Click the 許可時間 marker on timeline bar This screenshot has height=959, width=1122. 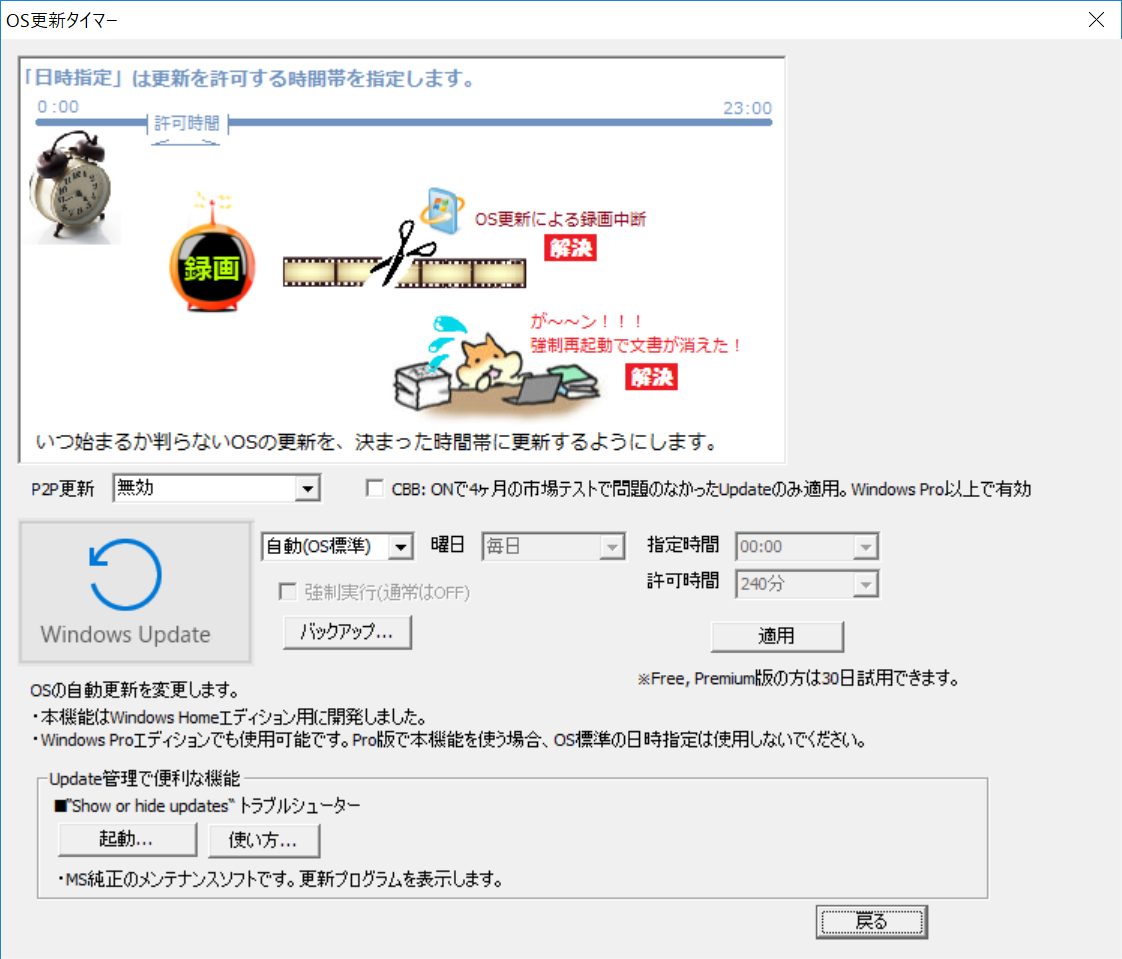pos(187,123)
